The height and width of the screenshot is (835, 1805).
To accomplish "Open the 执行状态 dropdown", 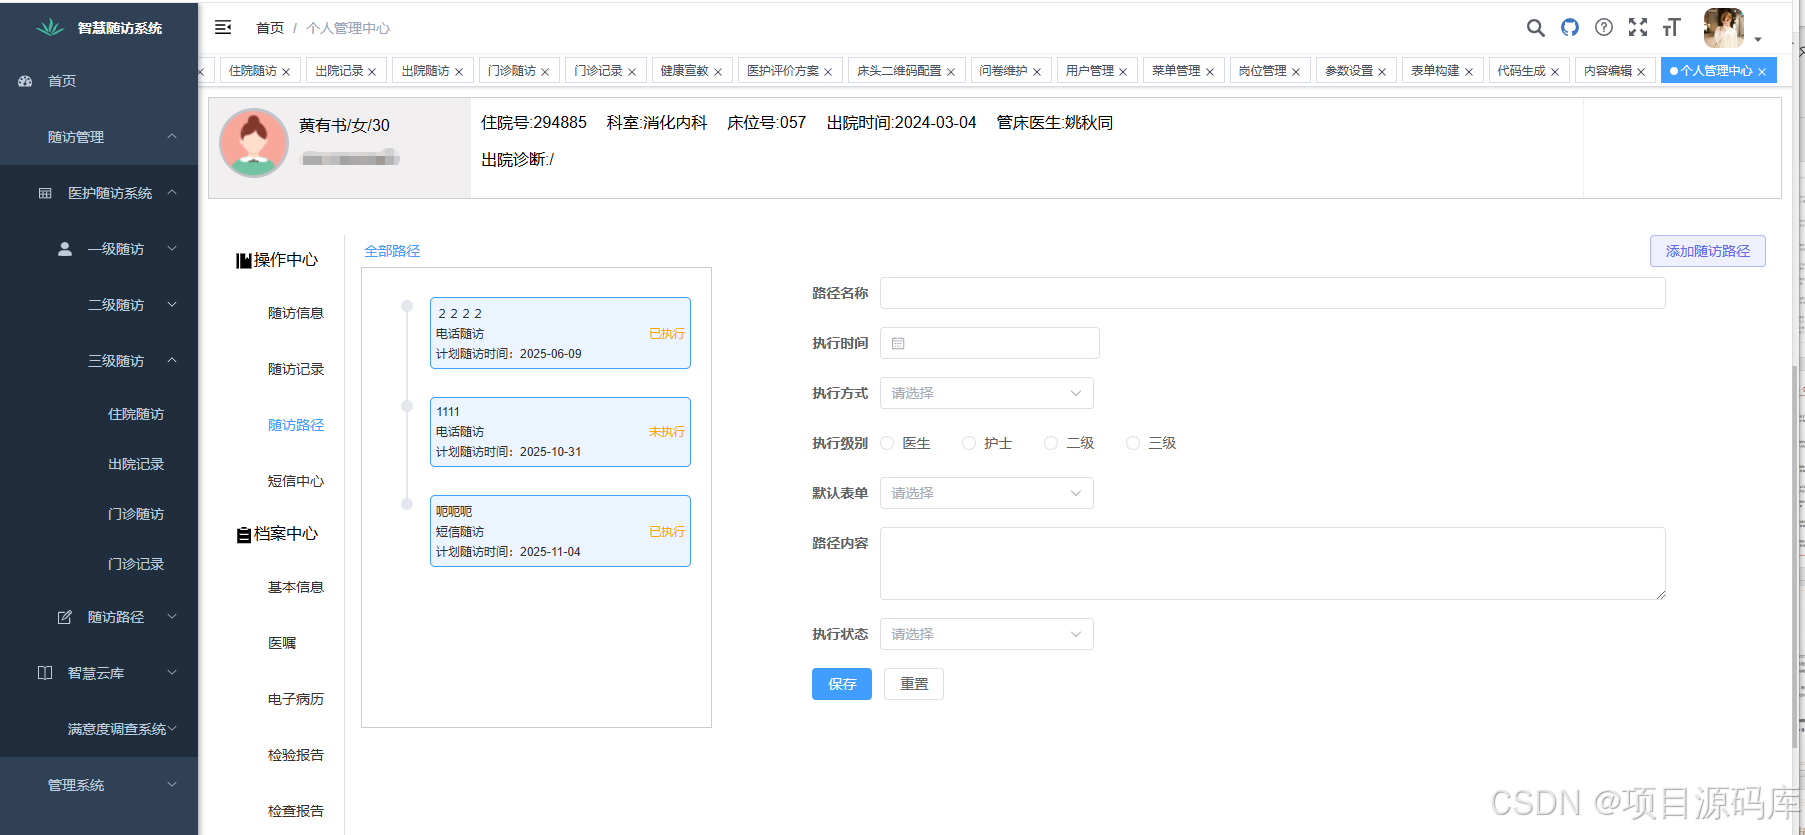I will [x=987, y=634].
